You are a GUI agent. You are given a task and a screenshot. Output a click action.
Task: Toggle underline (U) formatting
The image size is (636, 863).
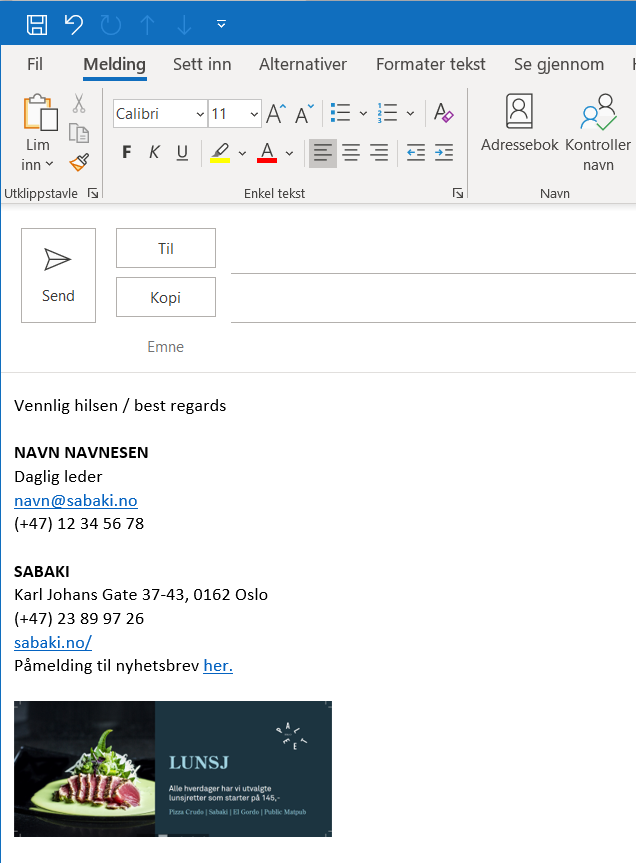pos(182,152)
